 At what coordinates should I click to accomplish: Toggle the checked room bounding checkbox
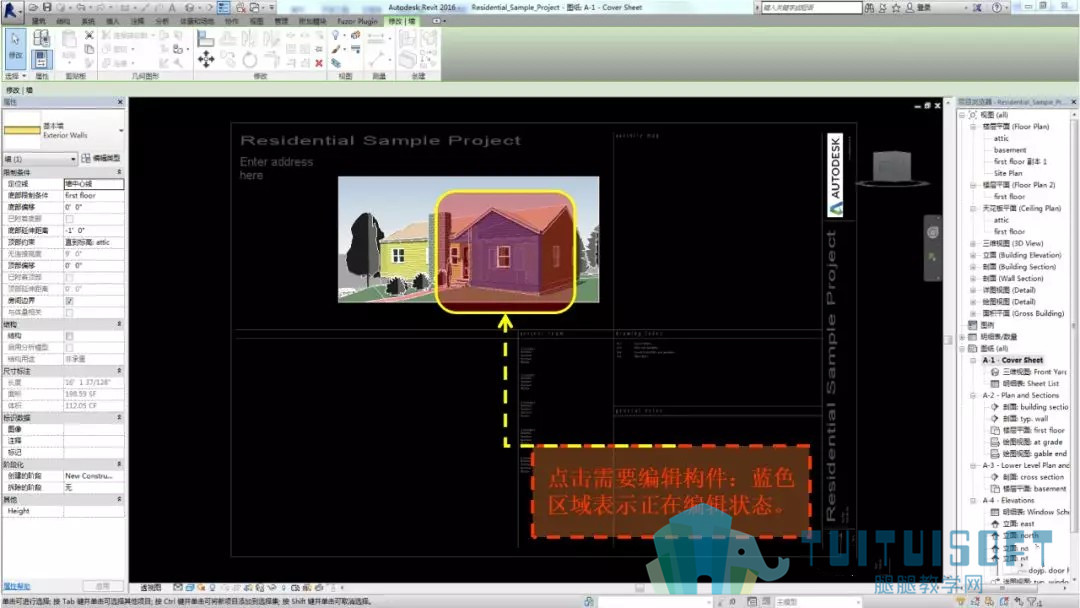(x=69, y=301)
